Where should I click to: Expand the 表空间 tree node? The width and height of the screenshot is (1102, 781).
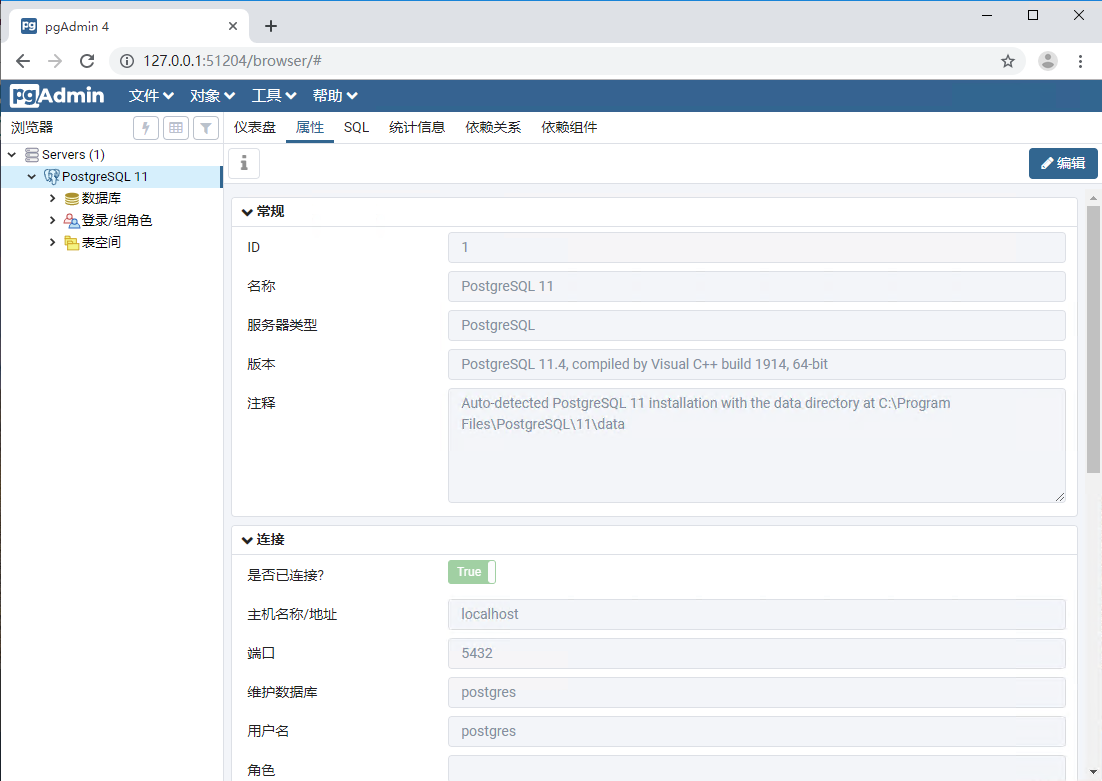pyautogui.click(x=52, y=243)
